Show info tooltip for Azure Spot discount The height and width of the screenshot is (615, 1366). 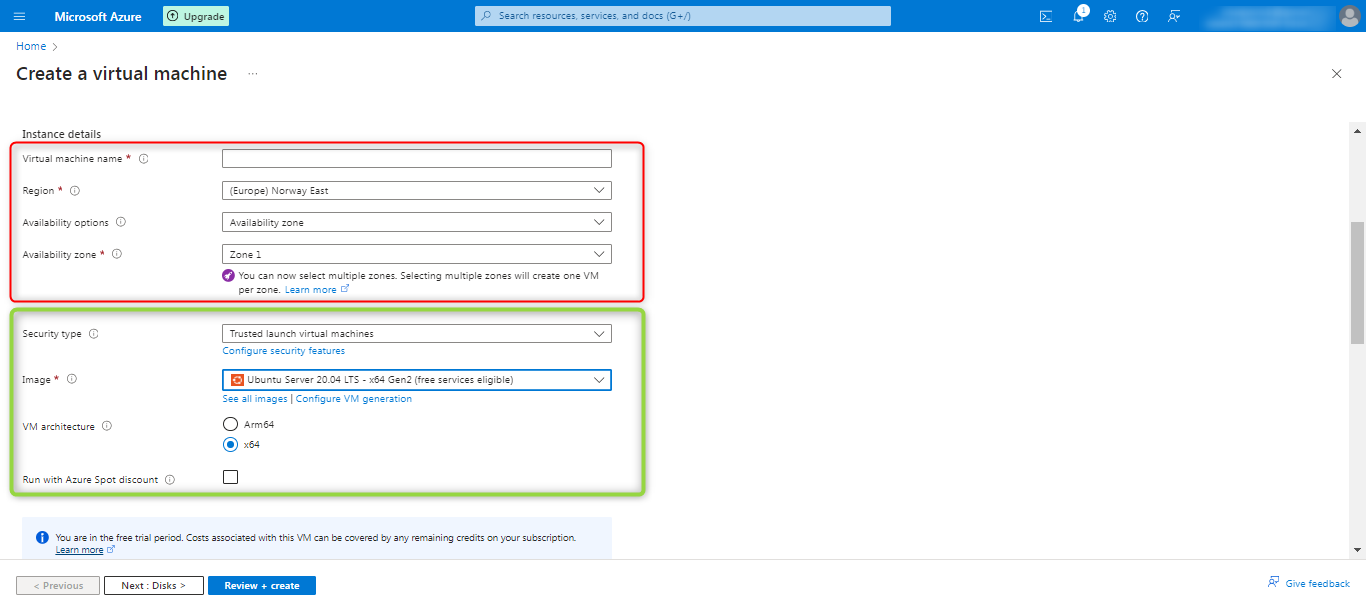pyautogui.click(x=170, y=480)
